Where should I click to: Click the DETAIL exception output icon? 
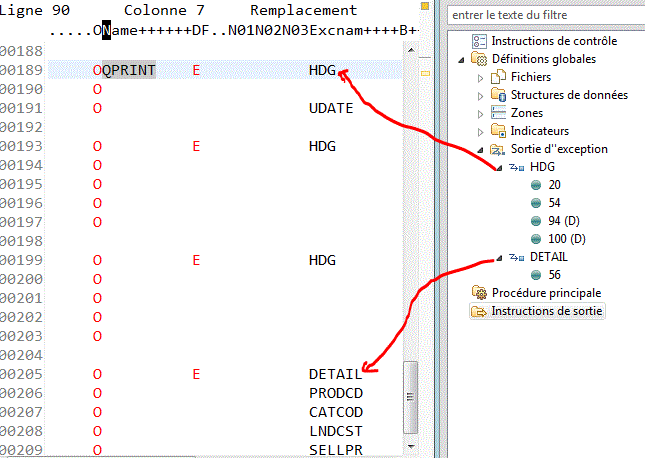tap(517, 257)
